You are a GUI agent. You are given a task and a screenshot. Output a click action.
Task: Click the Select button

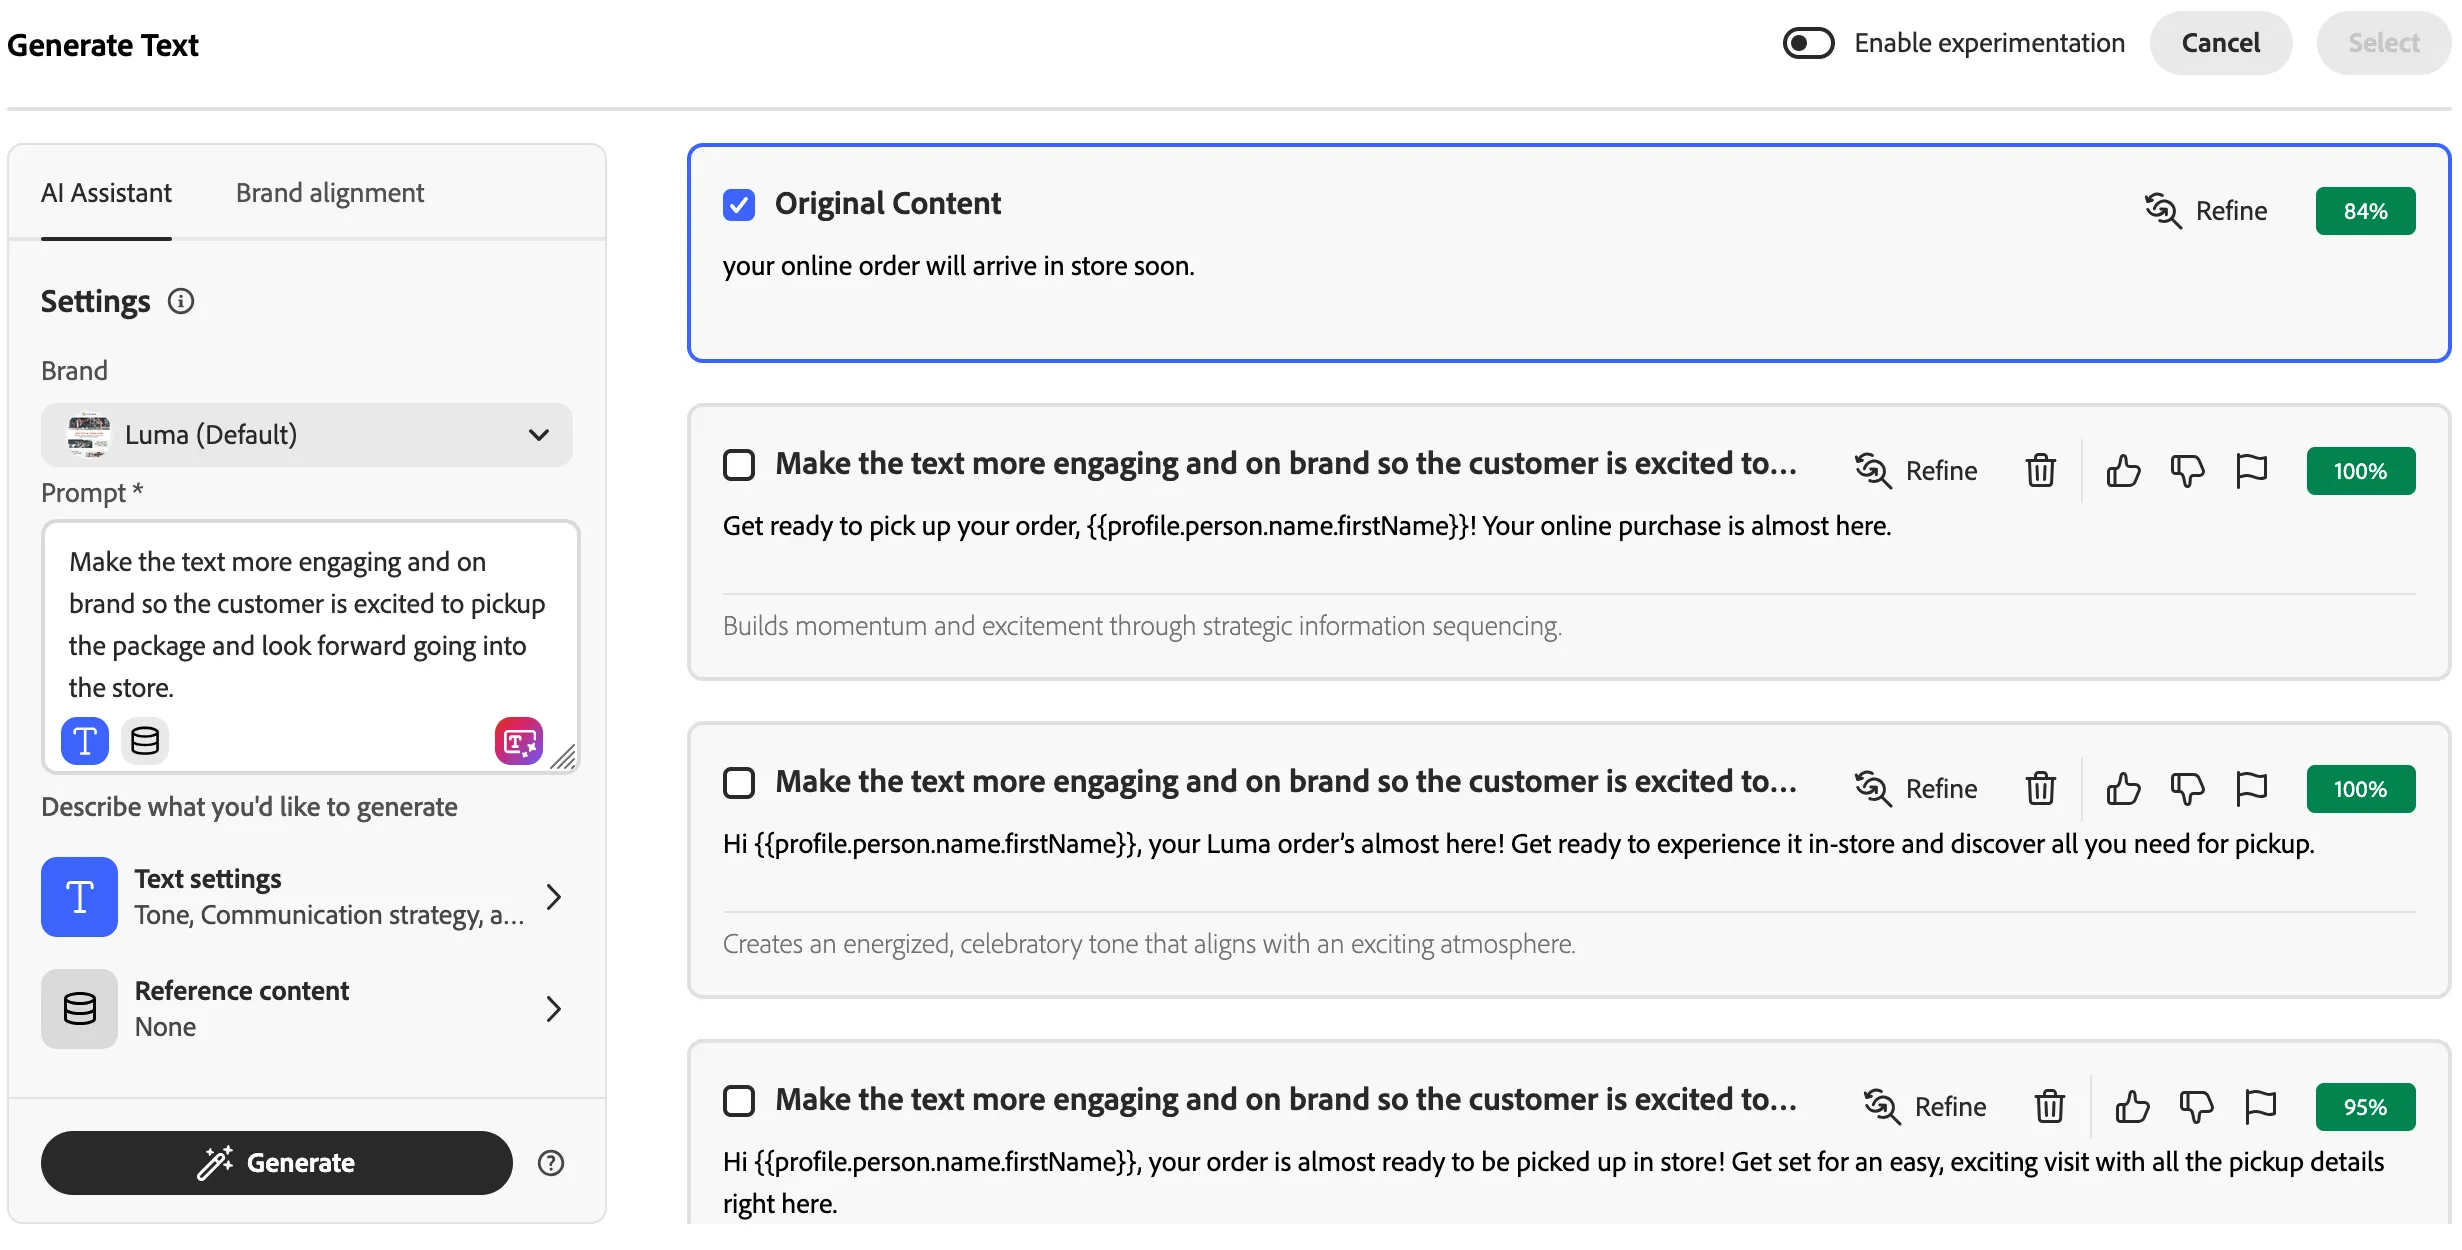[x=2384, y=43]
